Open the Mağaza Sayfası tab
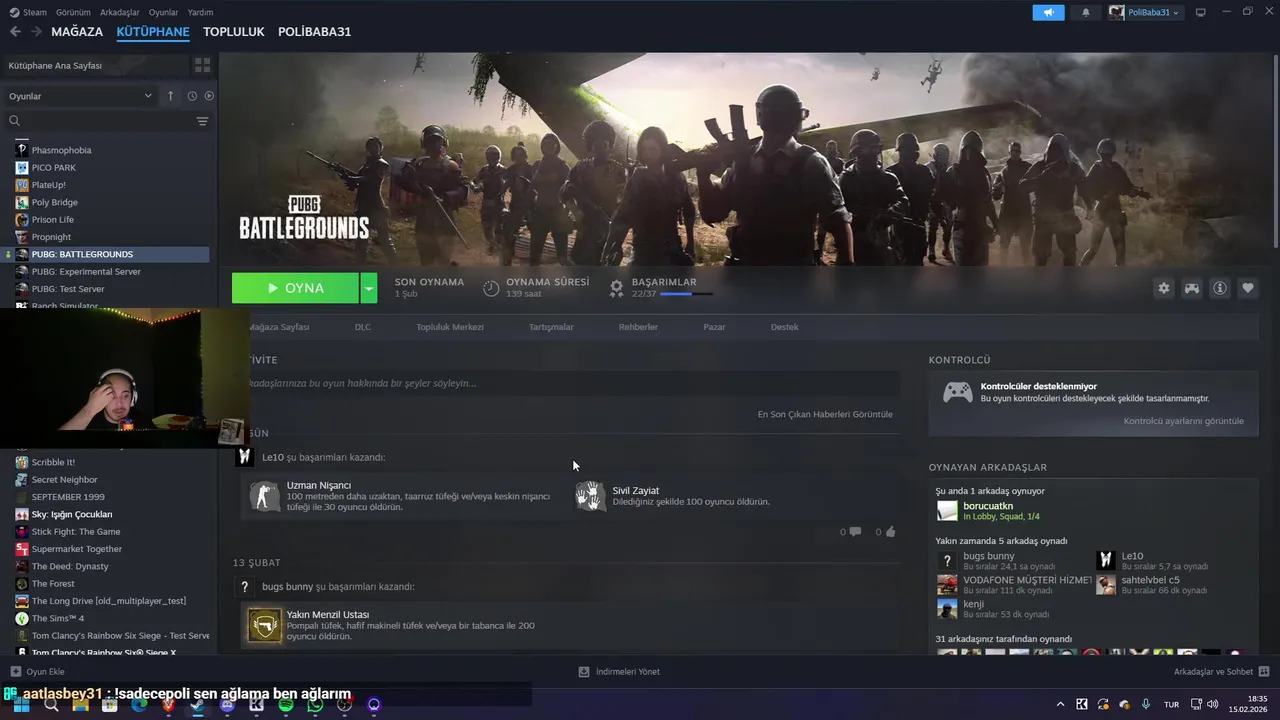1280x720 pixels. click(x=279, y=327)
